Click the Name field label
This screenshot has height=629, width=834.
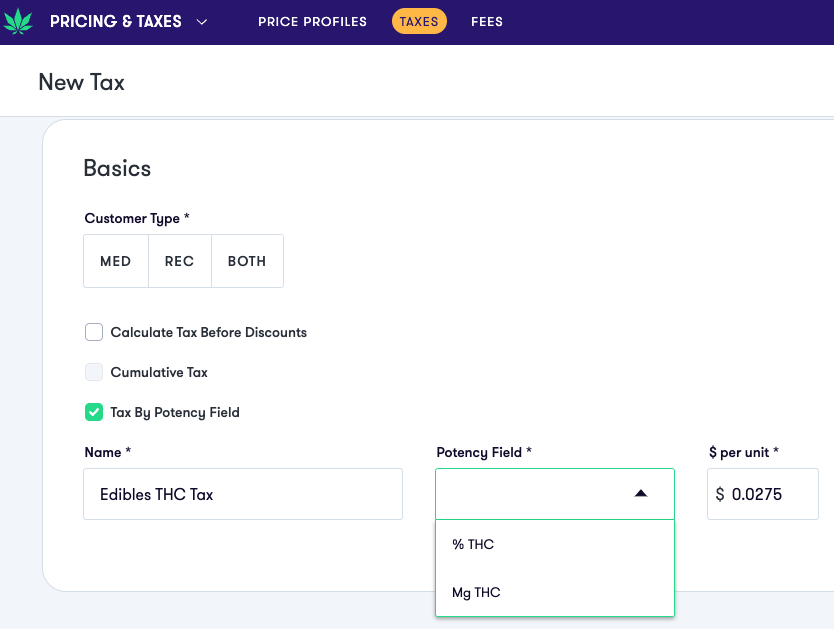(107, 452)
